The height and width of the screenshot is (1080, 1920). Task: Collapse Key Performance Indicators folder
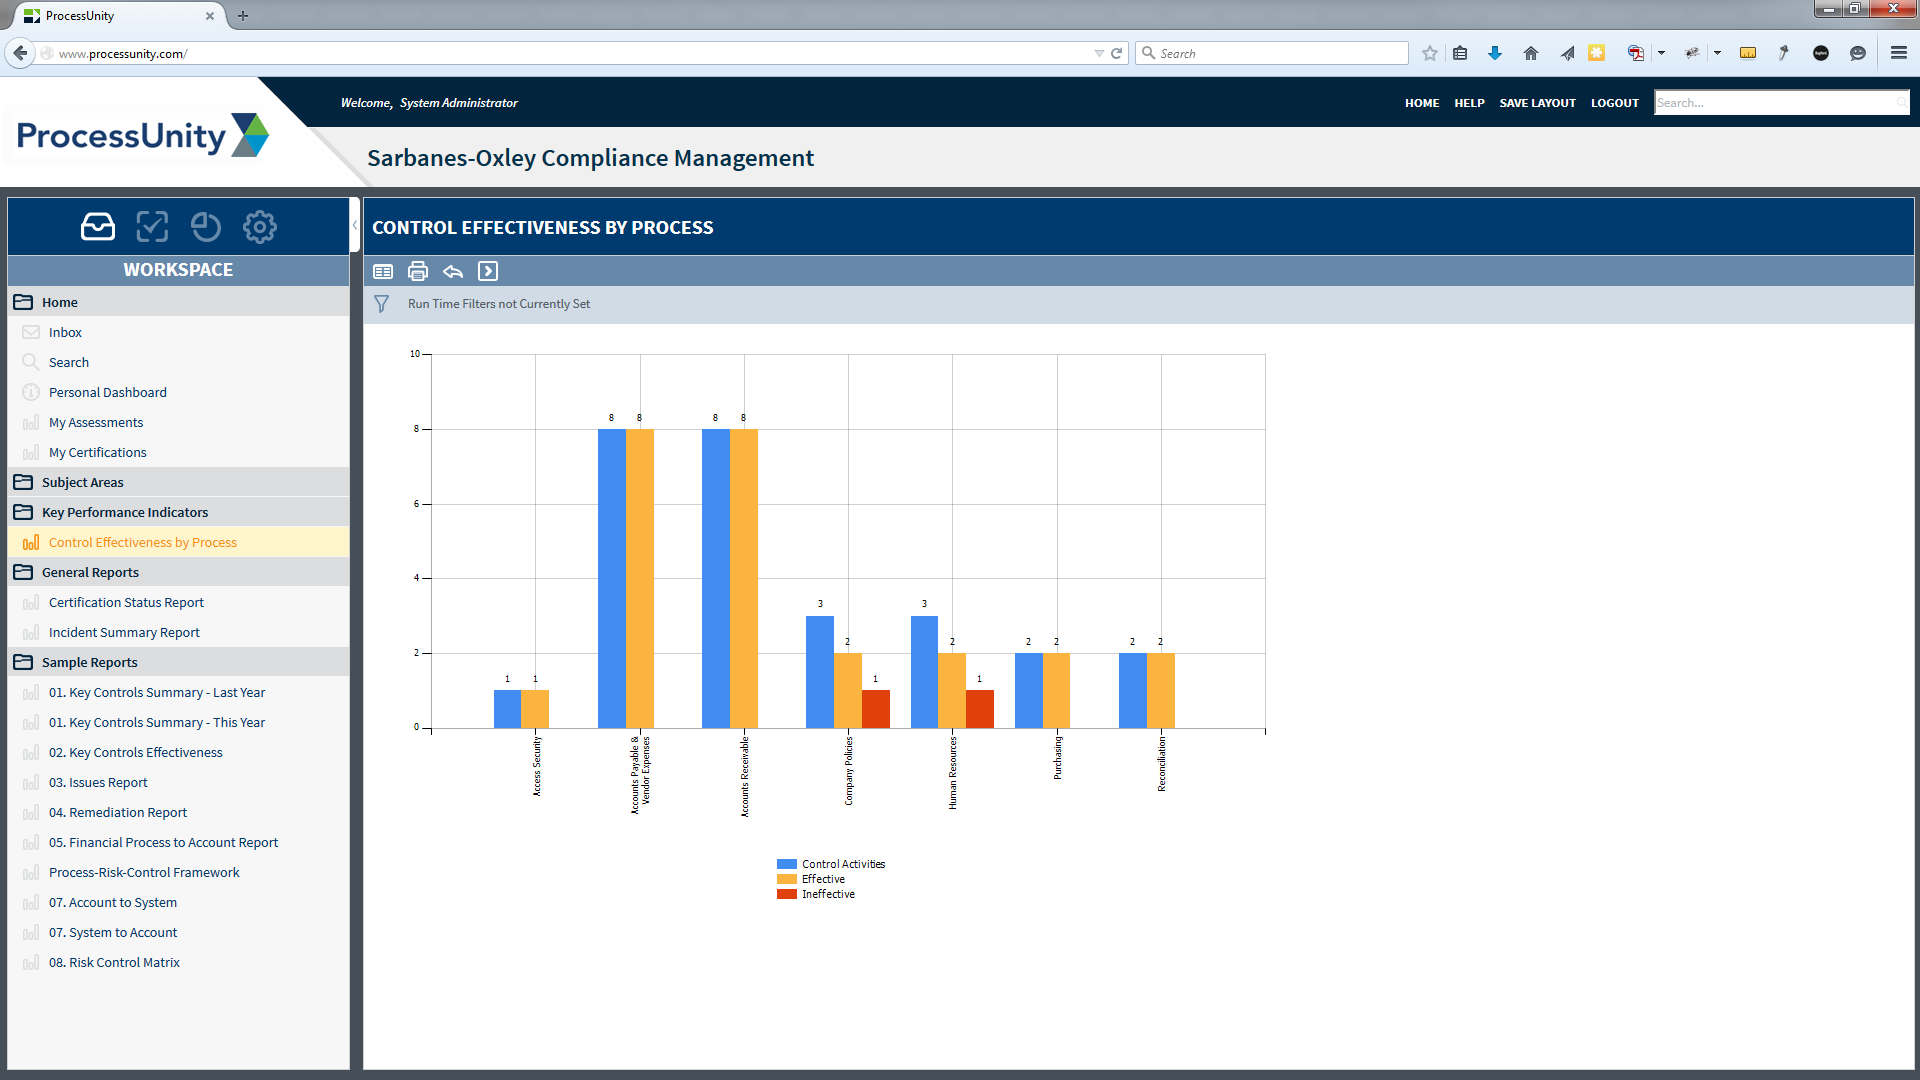23,512
